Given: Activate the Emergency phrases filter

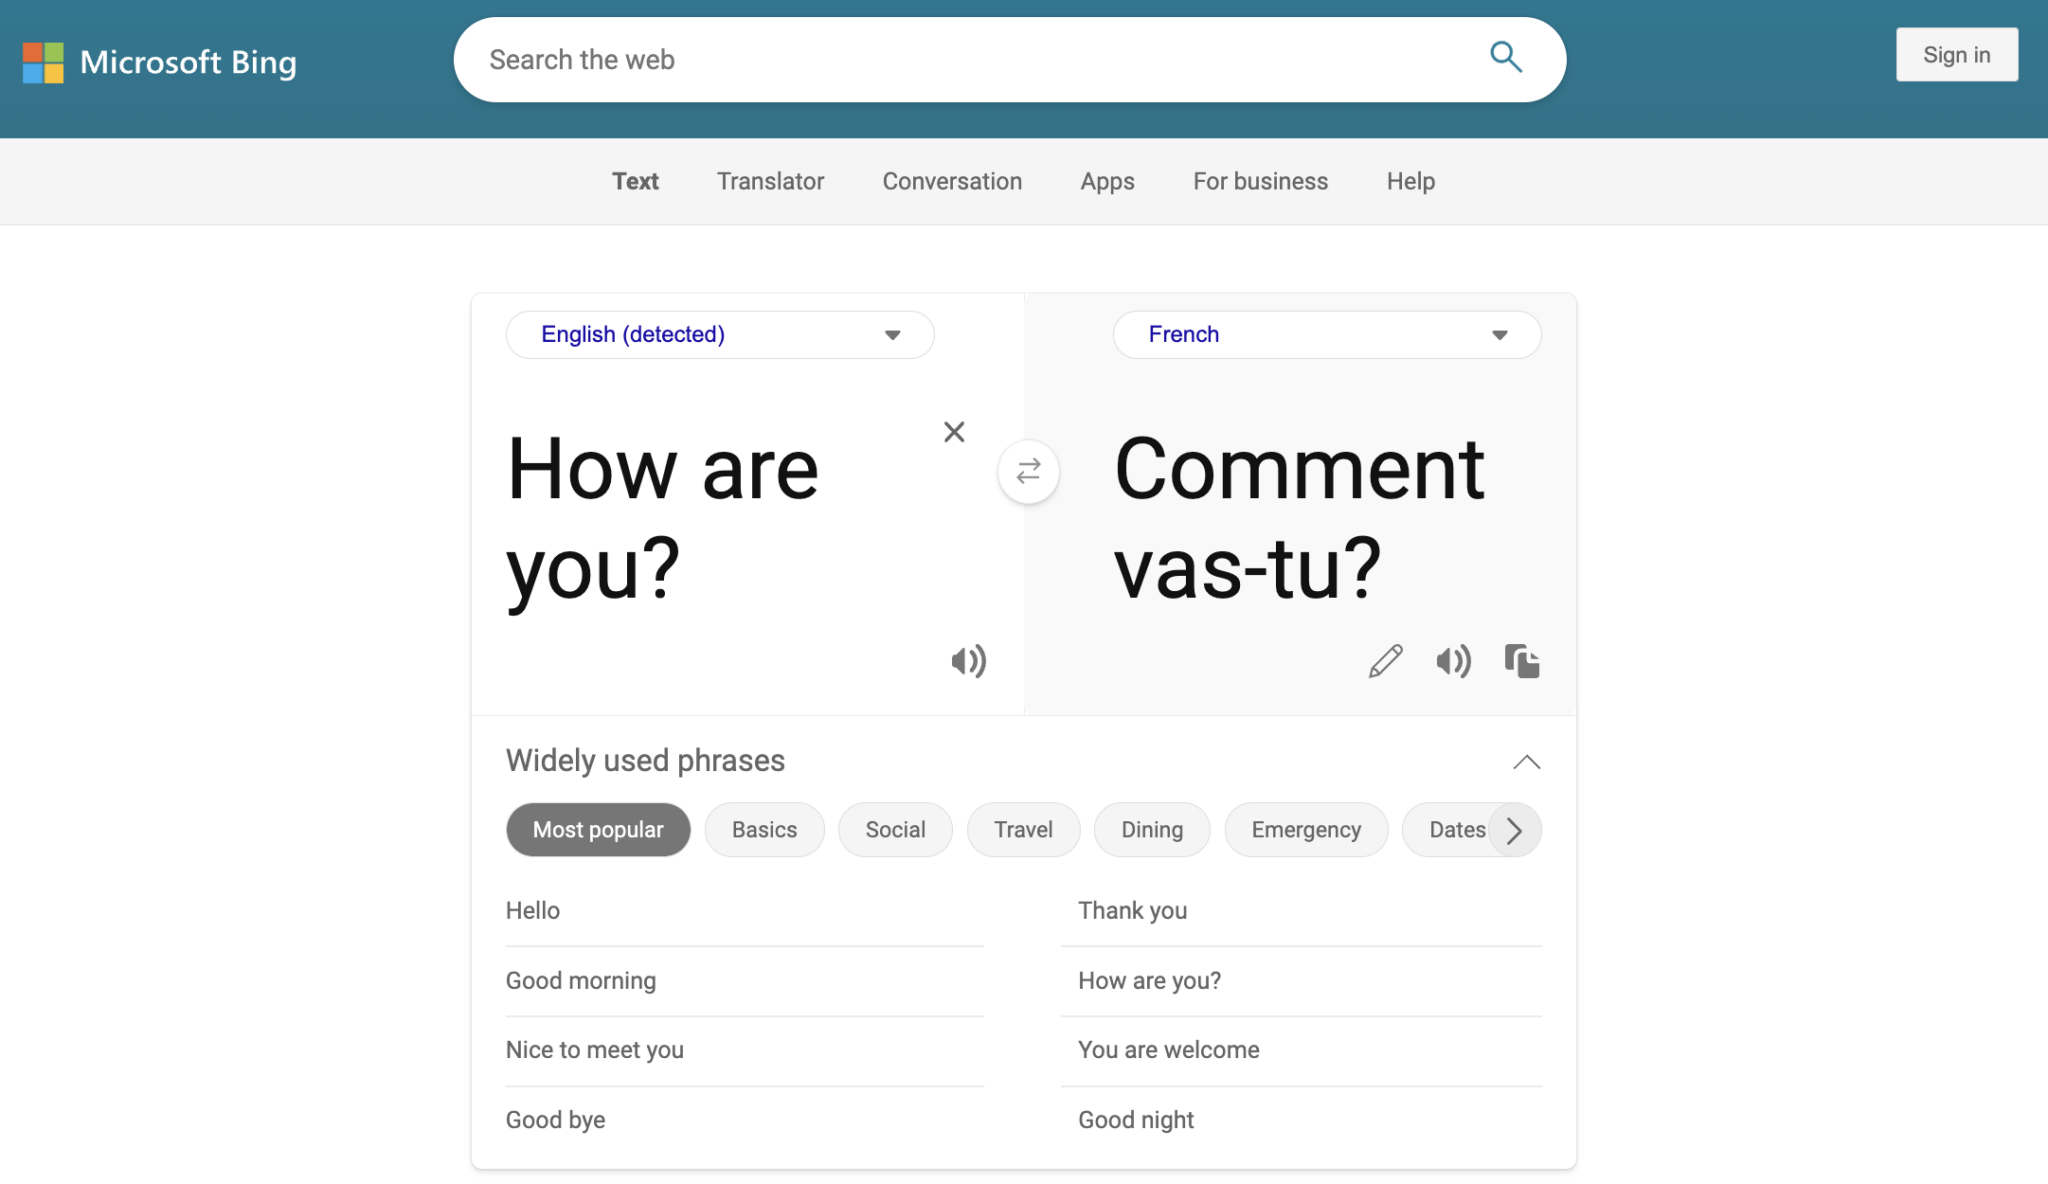Looking at the screenshot, I should click(1306, 829).
